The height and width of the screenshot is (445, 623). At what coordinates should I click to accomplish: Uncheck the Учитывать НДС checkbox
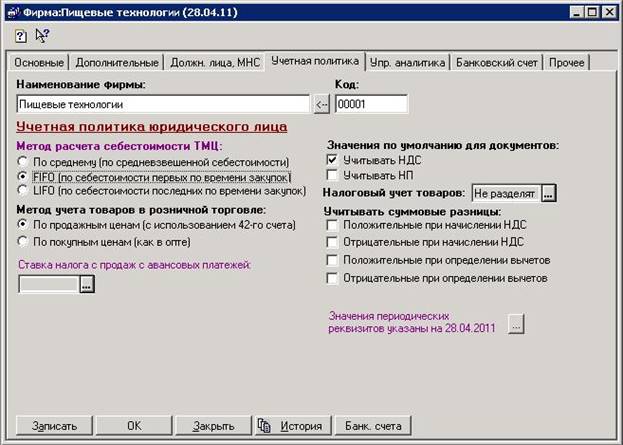point(333,160)
